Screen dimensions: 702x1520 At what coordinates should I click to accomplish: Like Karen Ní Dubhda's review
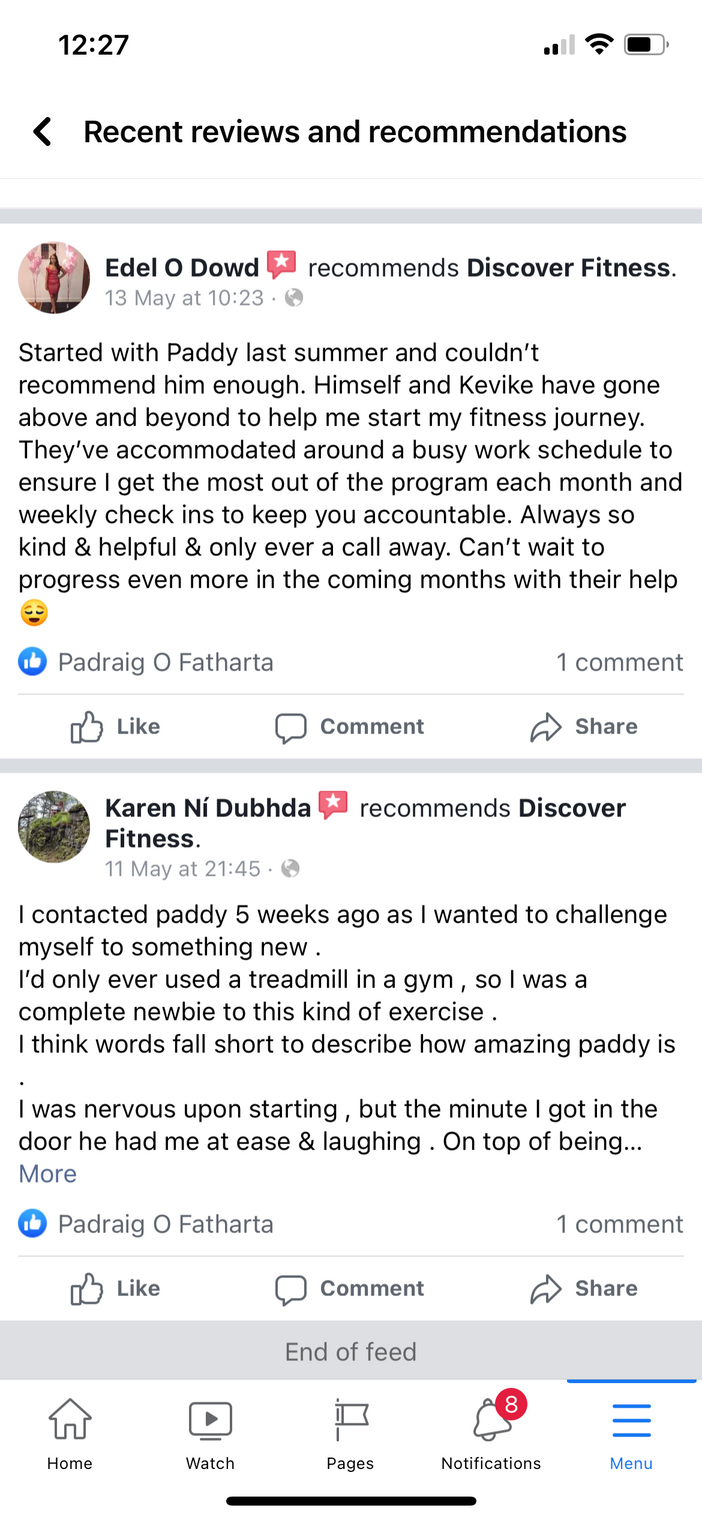[115, 1289]
